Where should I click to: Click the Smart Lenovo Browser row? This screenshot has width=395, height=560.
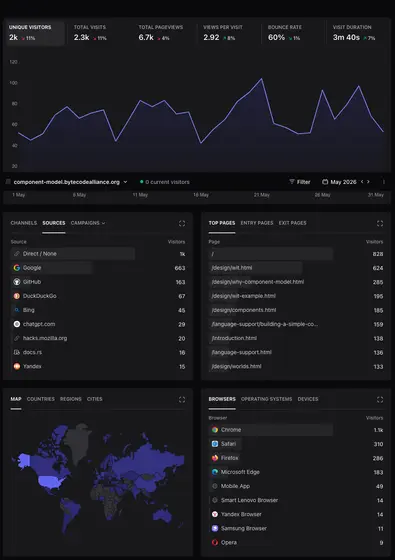(296, 500)
